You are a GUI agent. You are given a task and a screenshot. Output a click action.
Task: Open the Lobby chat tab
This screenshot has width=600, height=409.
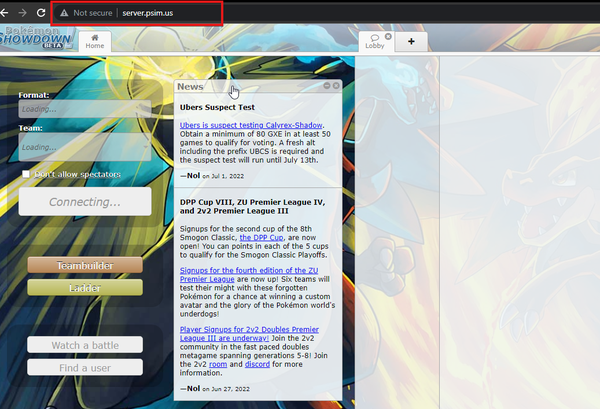click(x=375, y=41)
